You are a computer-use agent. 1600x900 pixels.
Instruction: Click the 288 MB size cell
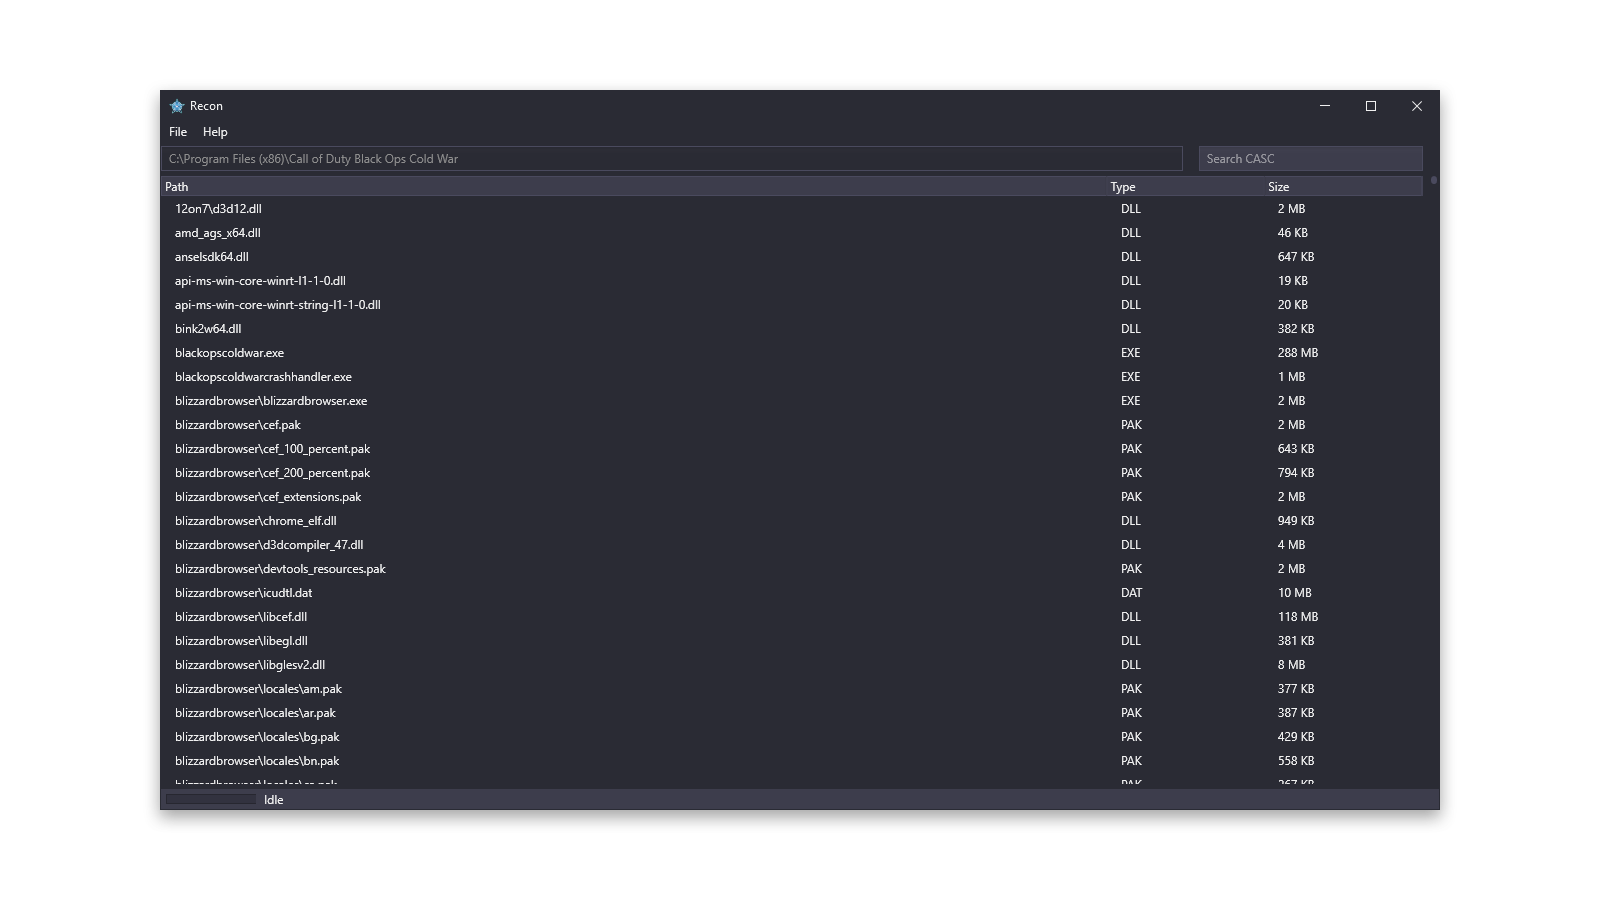tap(1297, 353)
